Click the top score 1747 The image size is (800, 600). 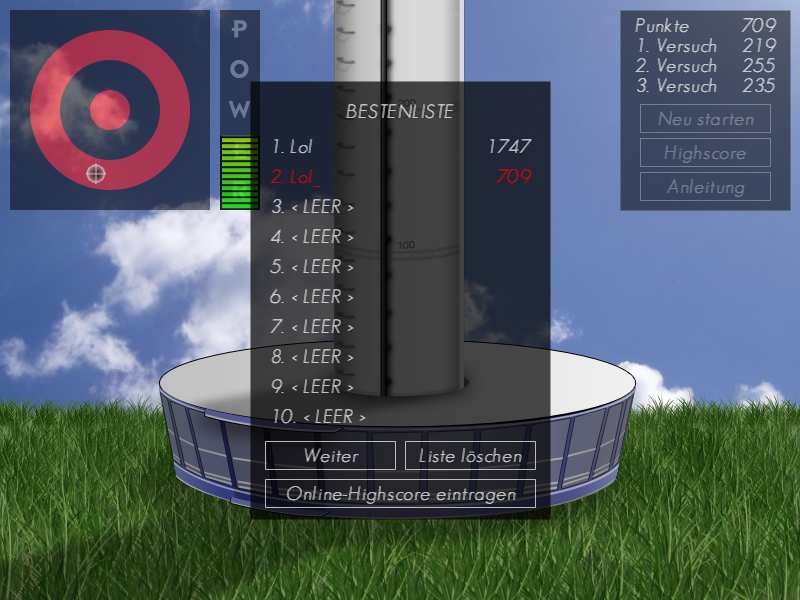point(509,147)
